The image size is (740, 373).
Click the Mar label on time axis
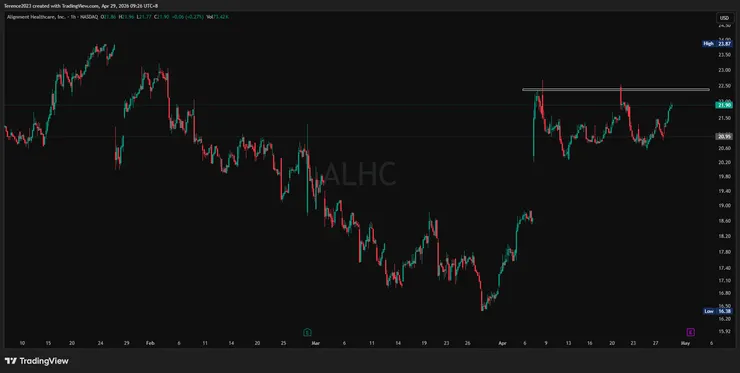[x=315, y=343]
